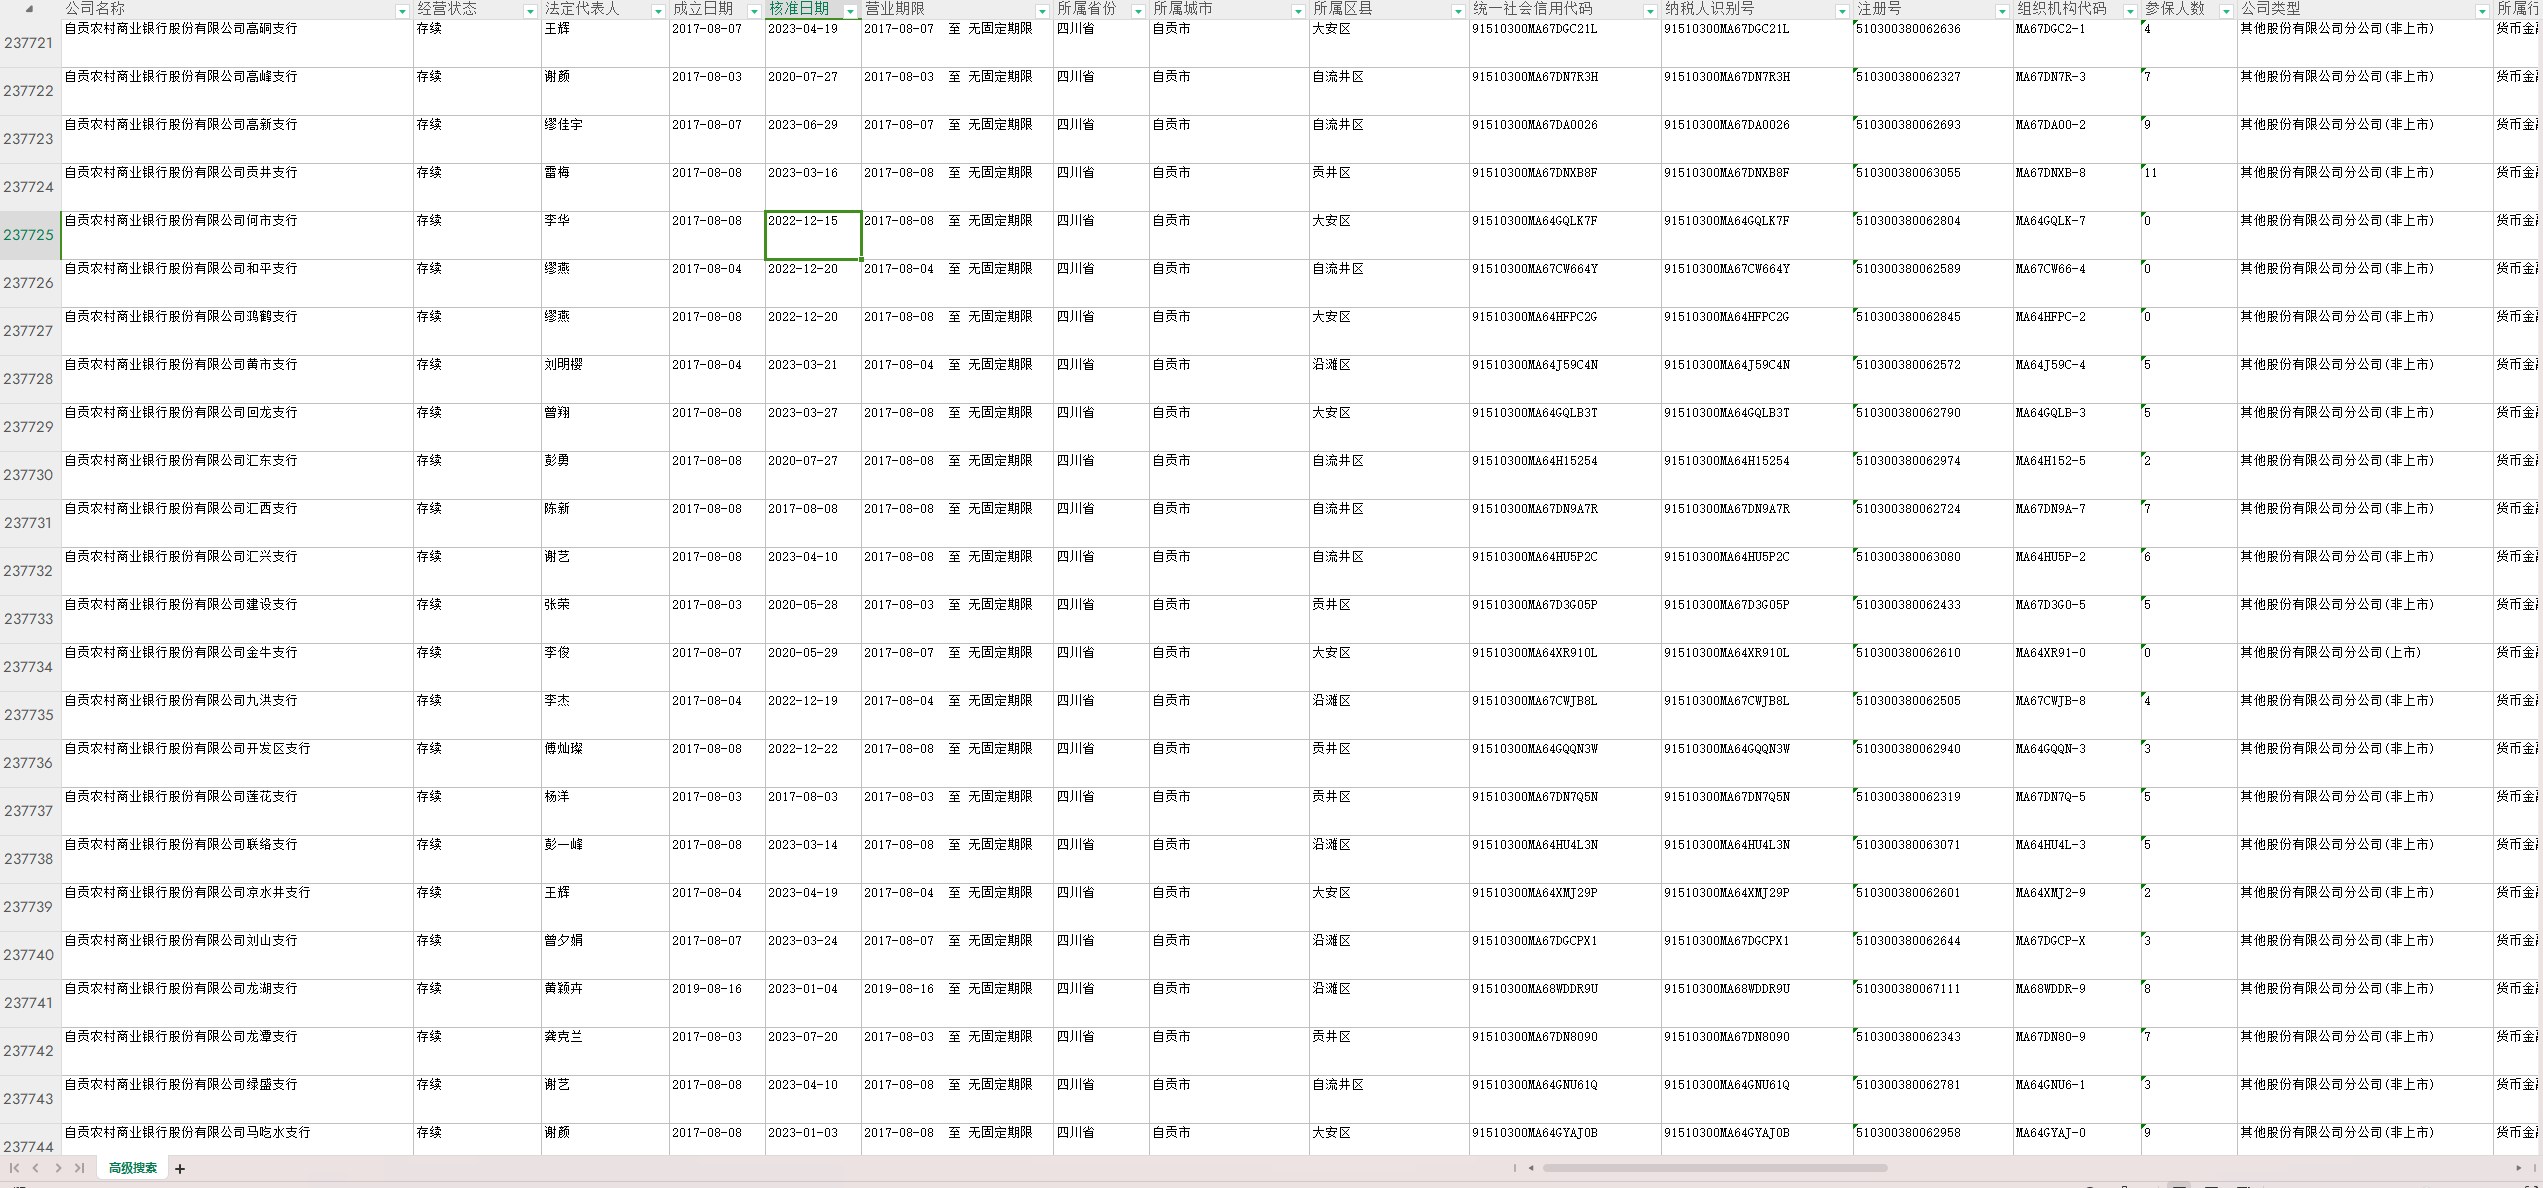The image size is (2543, 1188).
Task: Select organization code cell MA67DGCP-X
Action: tap(2077, 955)
